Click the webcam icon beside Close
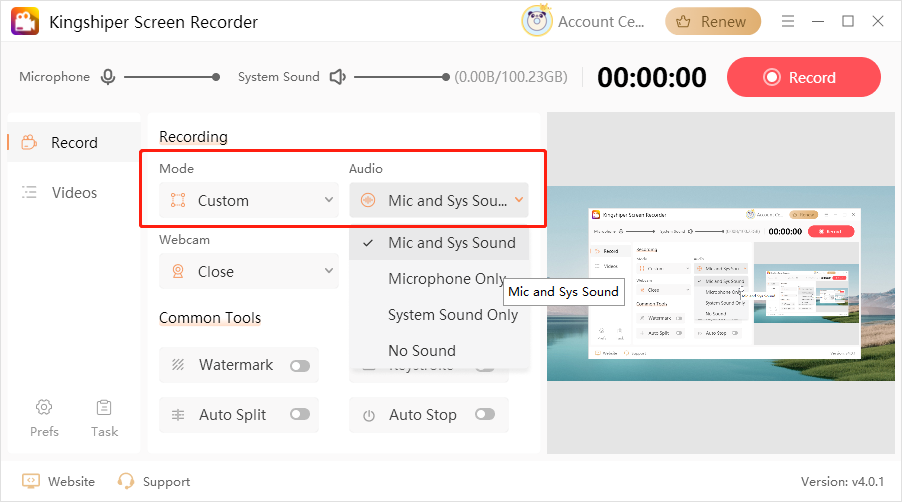Viewport: 902px width, 502px height. [178, 271]
